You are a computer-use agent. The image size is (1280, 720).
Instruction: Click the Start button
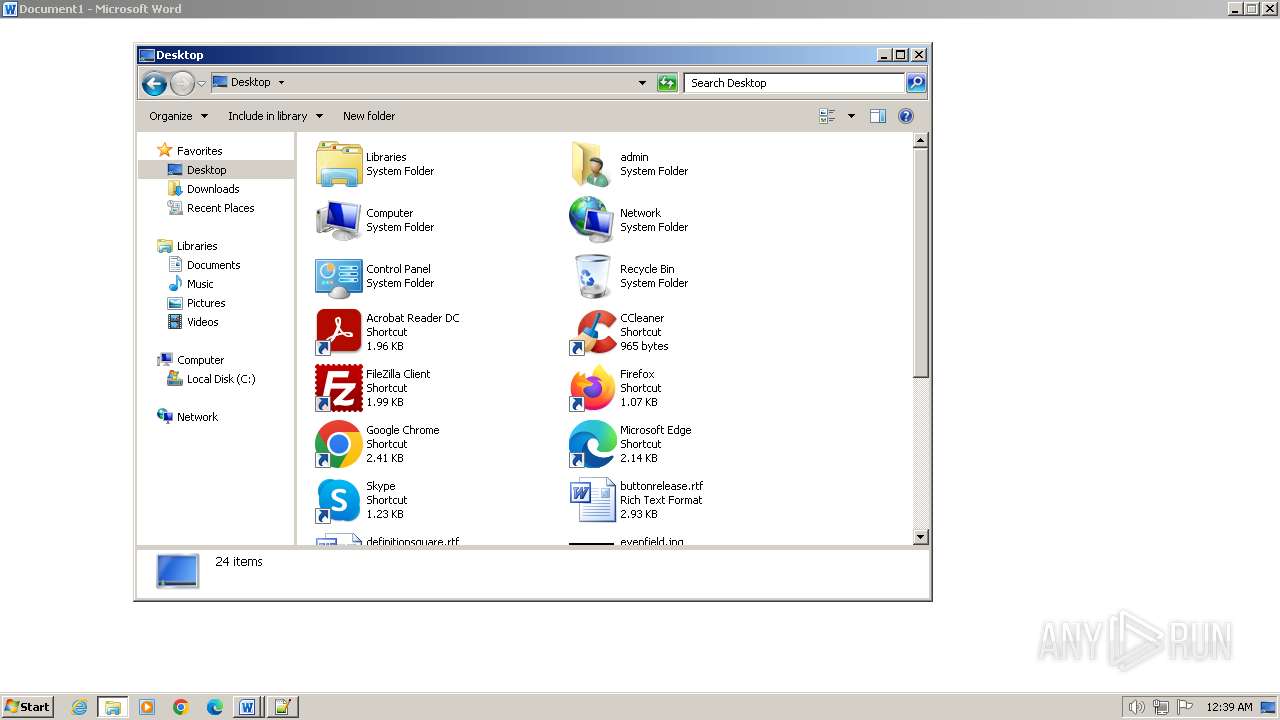click(x=27, y=707)
